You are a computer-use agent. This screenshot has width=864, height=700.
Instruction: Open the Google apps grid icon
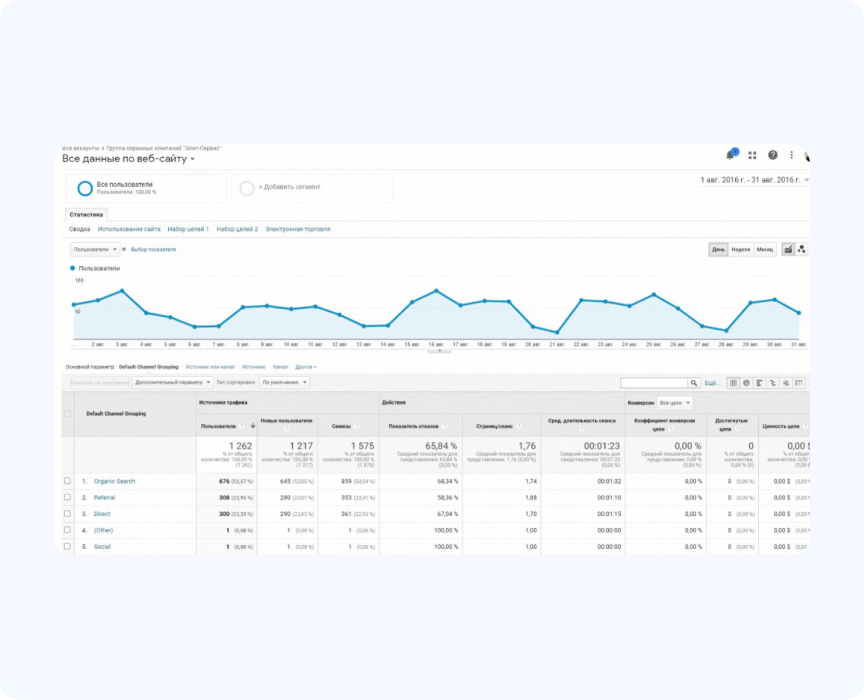point(752,155)
